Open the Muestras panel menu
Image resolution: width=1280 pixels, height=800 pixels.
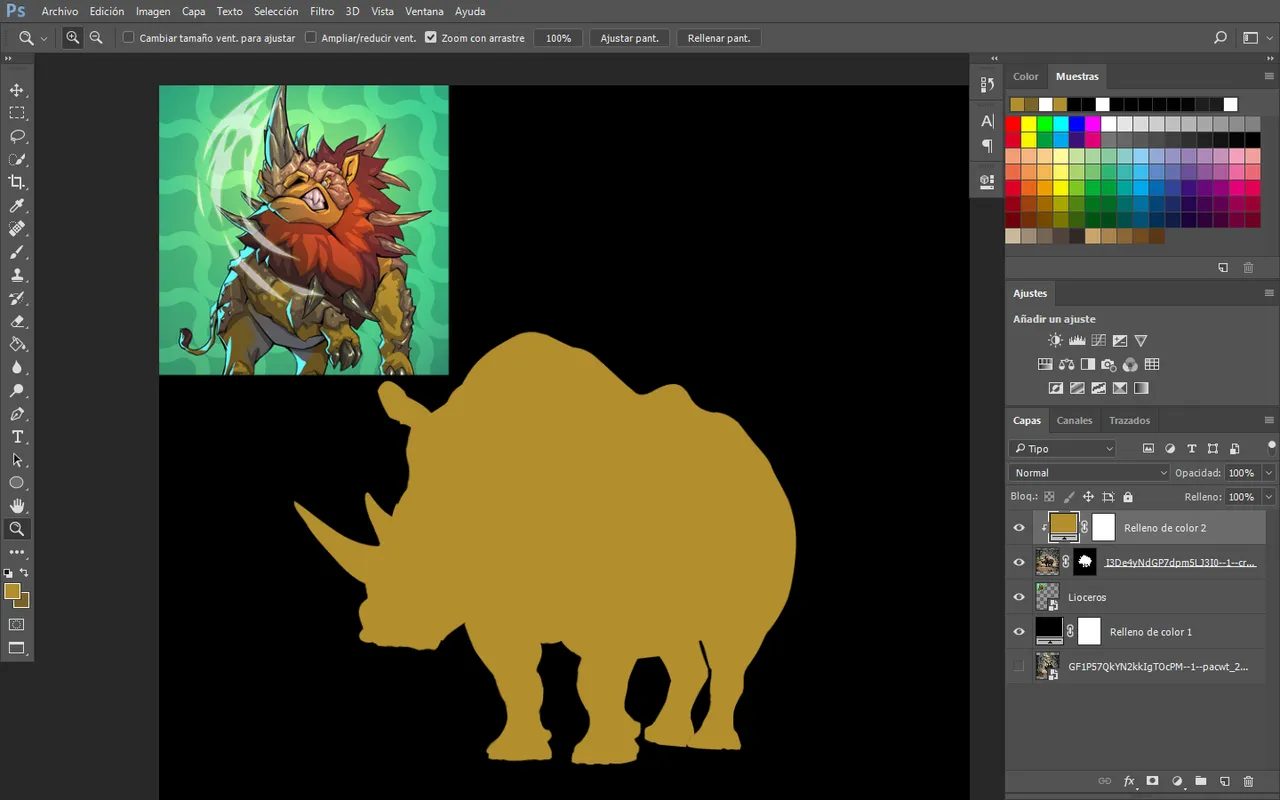coord(1269,76)
